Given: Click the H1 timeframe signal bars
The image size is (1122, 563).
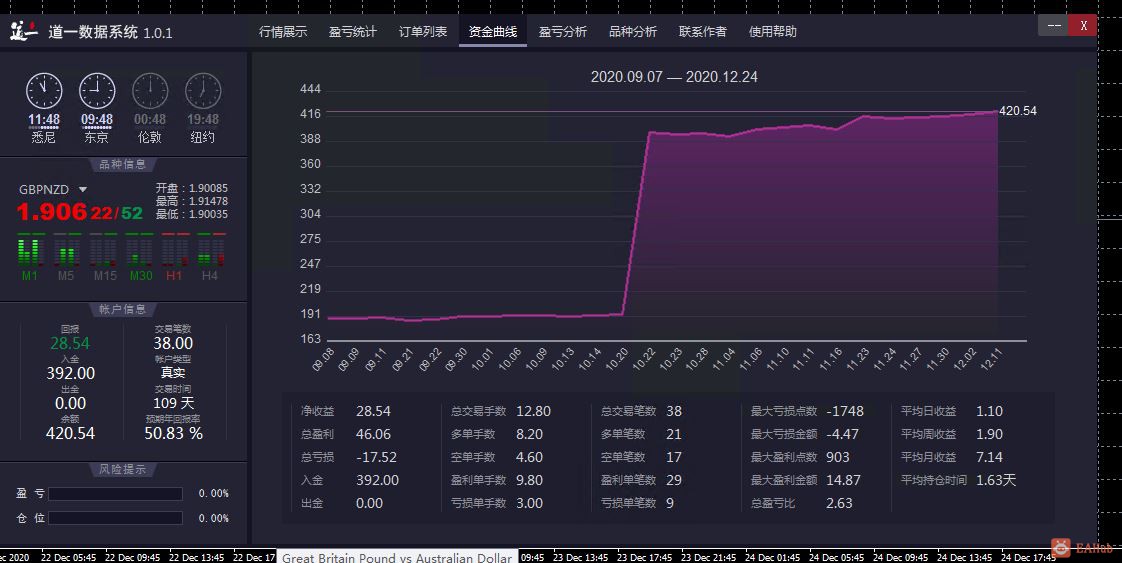Looking at the screenshot, I should tap(175, 250).
